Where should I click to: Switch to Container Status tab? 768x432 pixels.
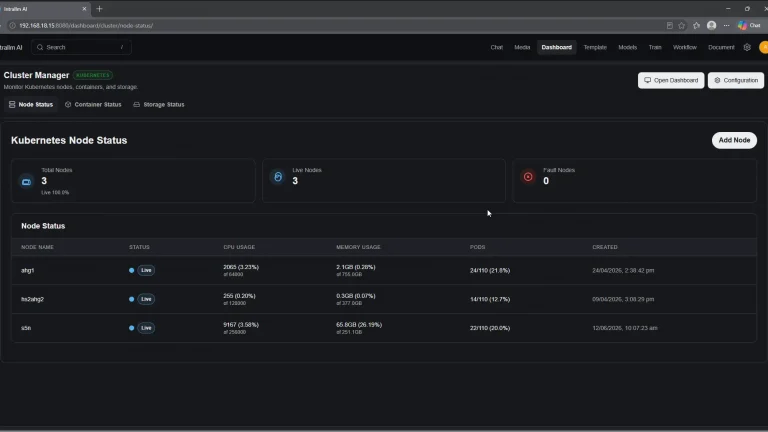93,104
